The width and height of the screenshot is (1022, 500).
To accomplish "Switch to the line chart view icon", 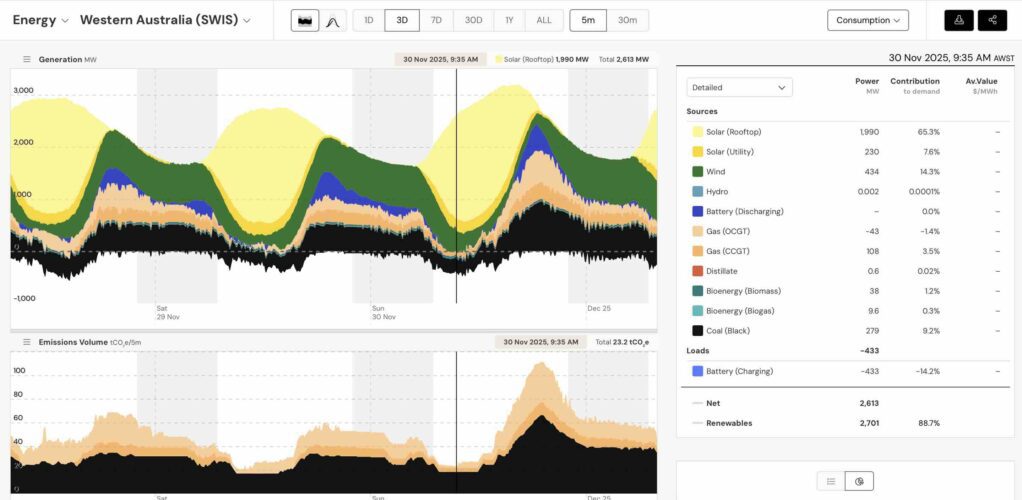I will (332, 20).
